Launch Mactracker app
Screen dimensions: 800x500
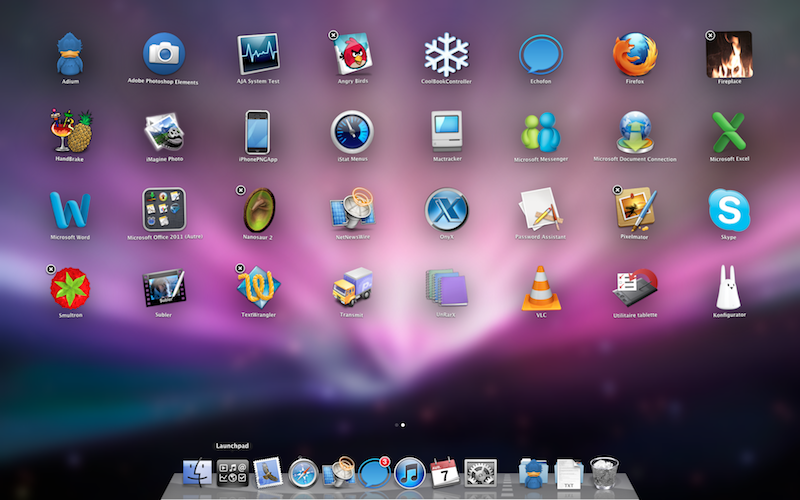[446, 131]
